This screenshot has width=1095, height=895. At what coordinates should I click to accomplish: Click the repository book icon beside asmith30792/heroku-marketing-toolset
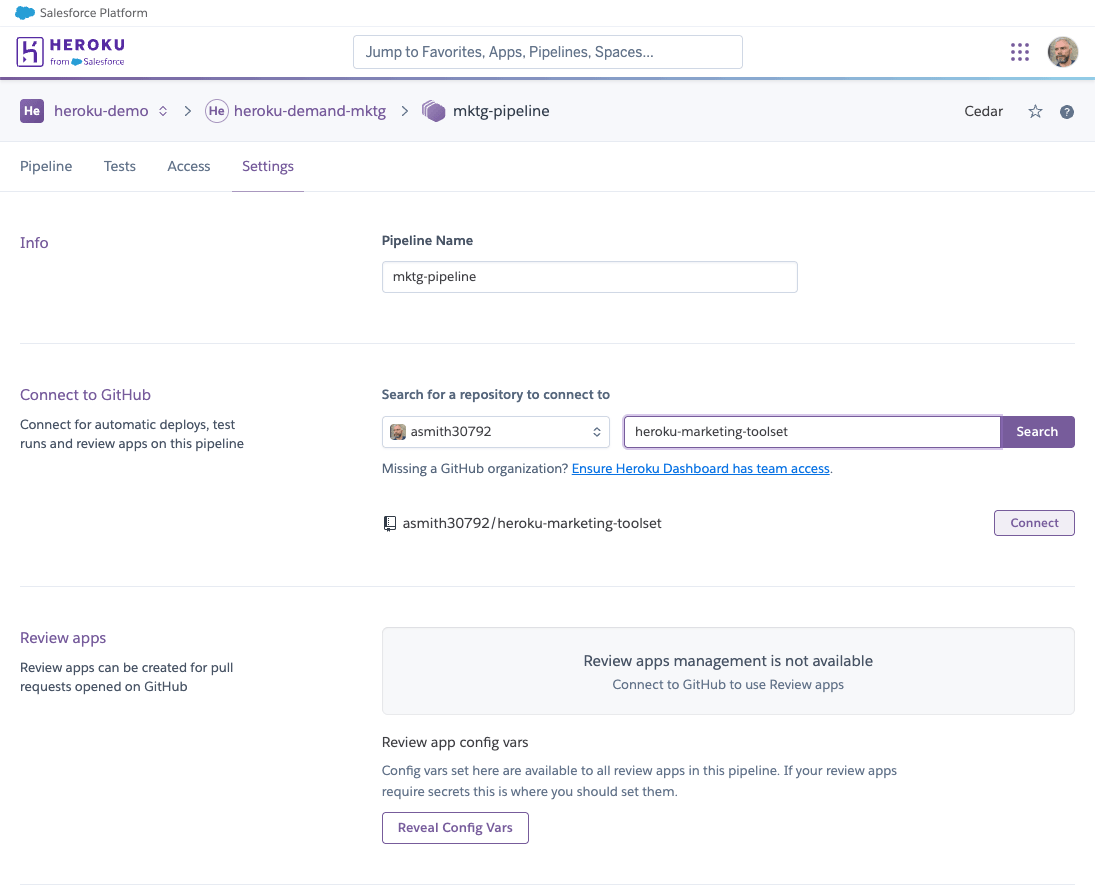pyautogui.click(x=390, y=524)
